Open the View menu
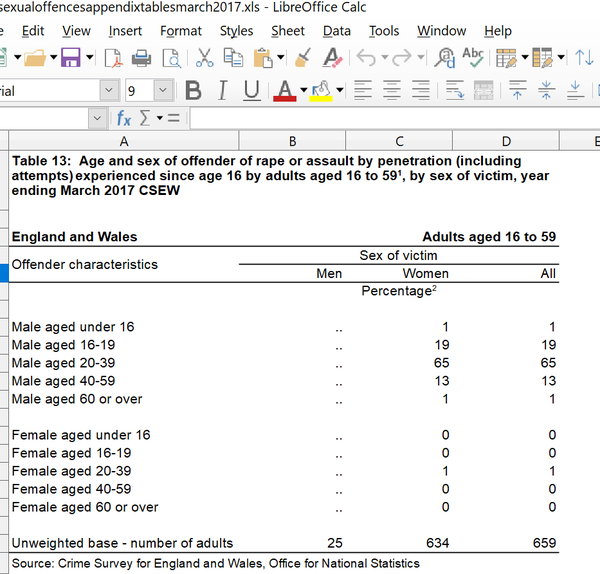The image size is (600, 574). [x=77, y=31]
